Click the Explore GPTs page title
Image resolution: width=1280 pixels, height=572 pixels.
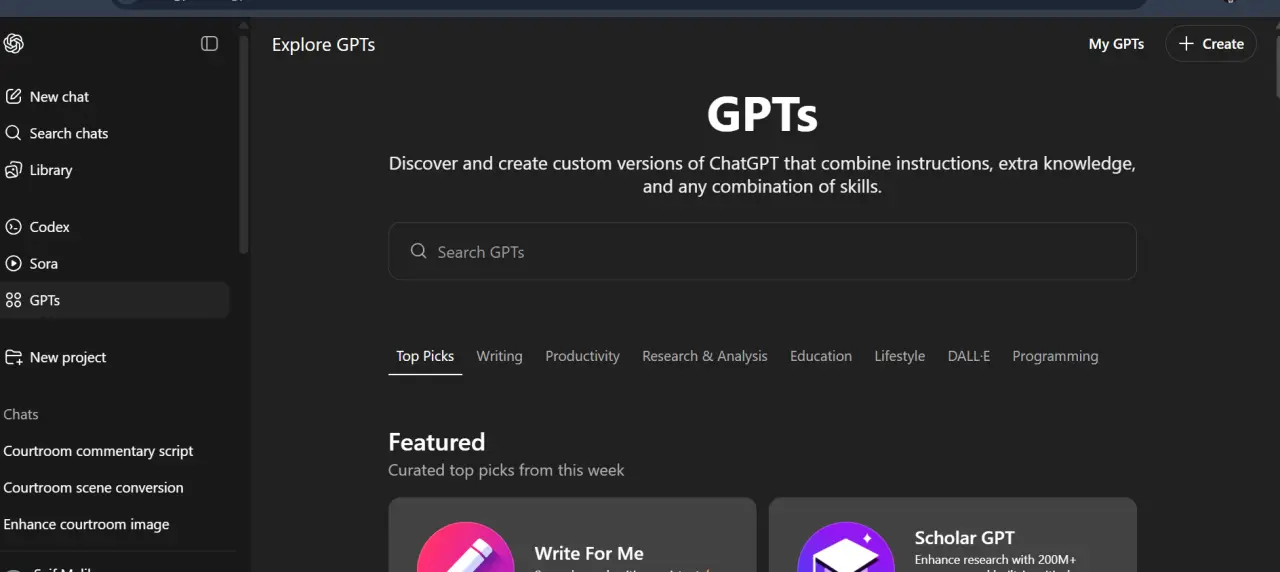324,44
